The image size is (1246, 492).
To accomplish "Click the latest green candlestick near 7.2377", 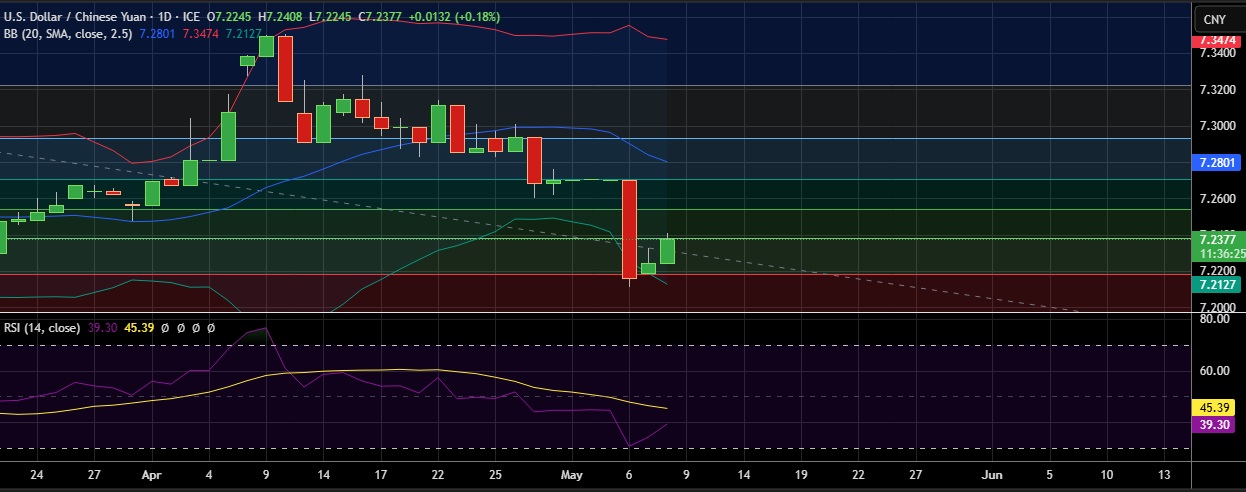I will pyautogui.click(x=667, y=251).
